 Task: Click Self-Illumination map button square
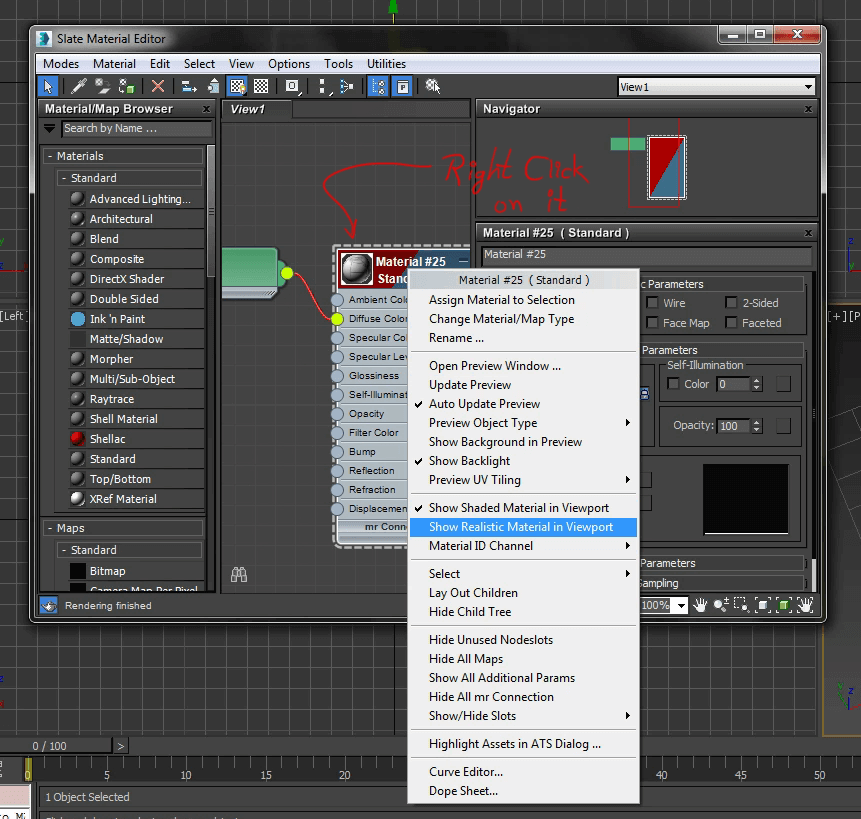click(x=783, y=384)
